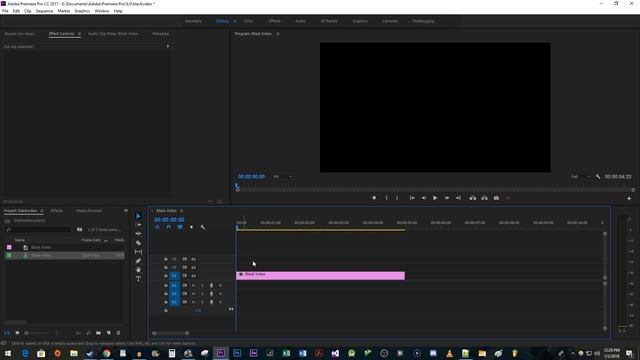The width and height of the screenshot is (640, 360).
Task: Click trash Clear icon in Project panel
Action: click(118, 333)
